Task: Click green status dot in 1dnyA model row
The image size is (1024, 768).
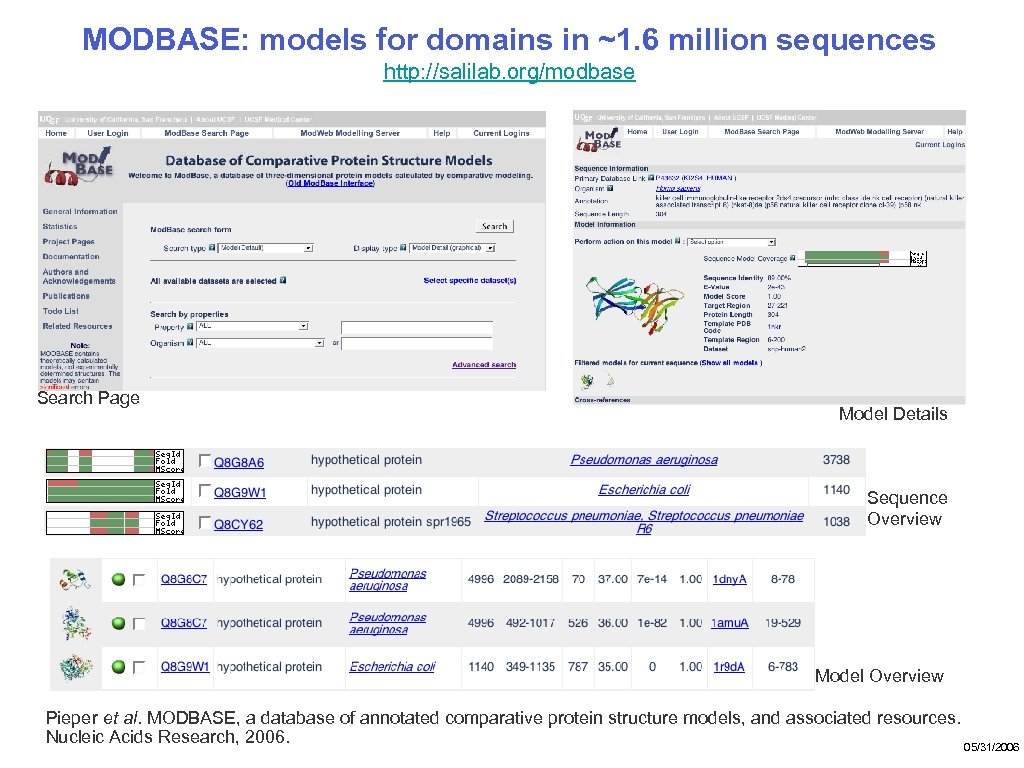Action: 118,579
